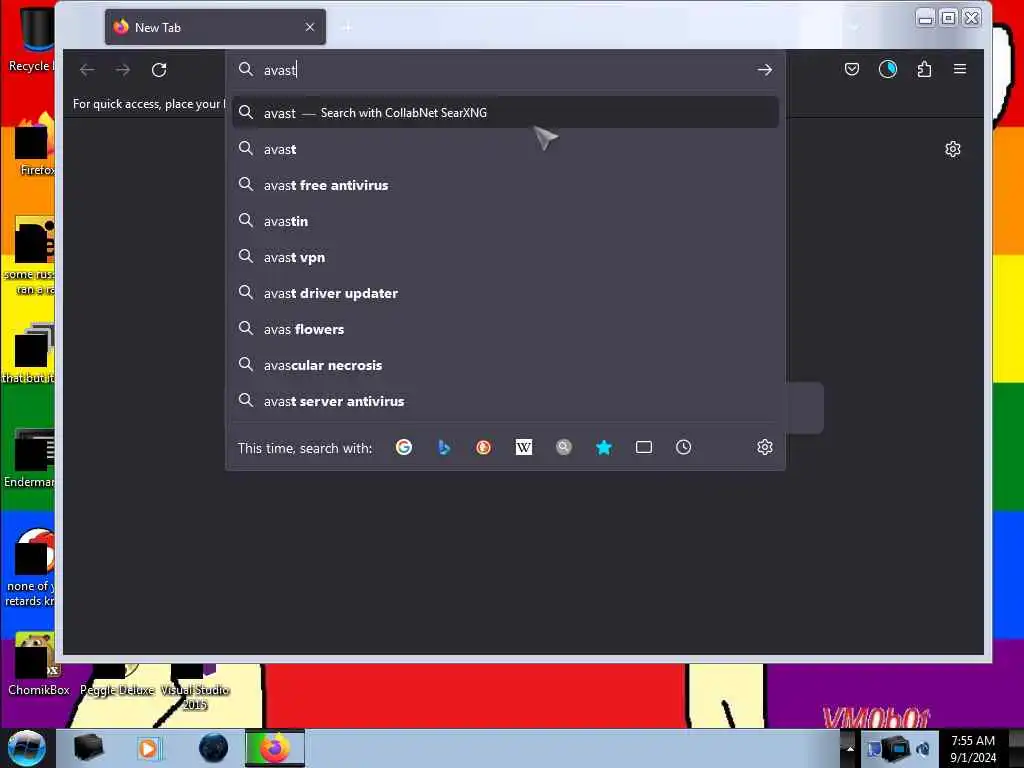Choose 'avast free antivirus' suggestion

(x=505, y=185)
